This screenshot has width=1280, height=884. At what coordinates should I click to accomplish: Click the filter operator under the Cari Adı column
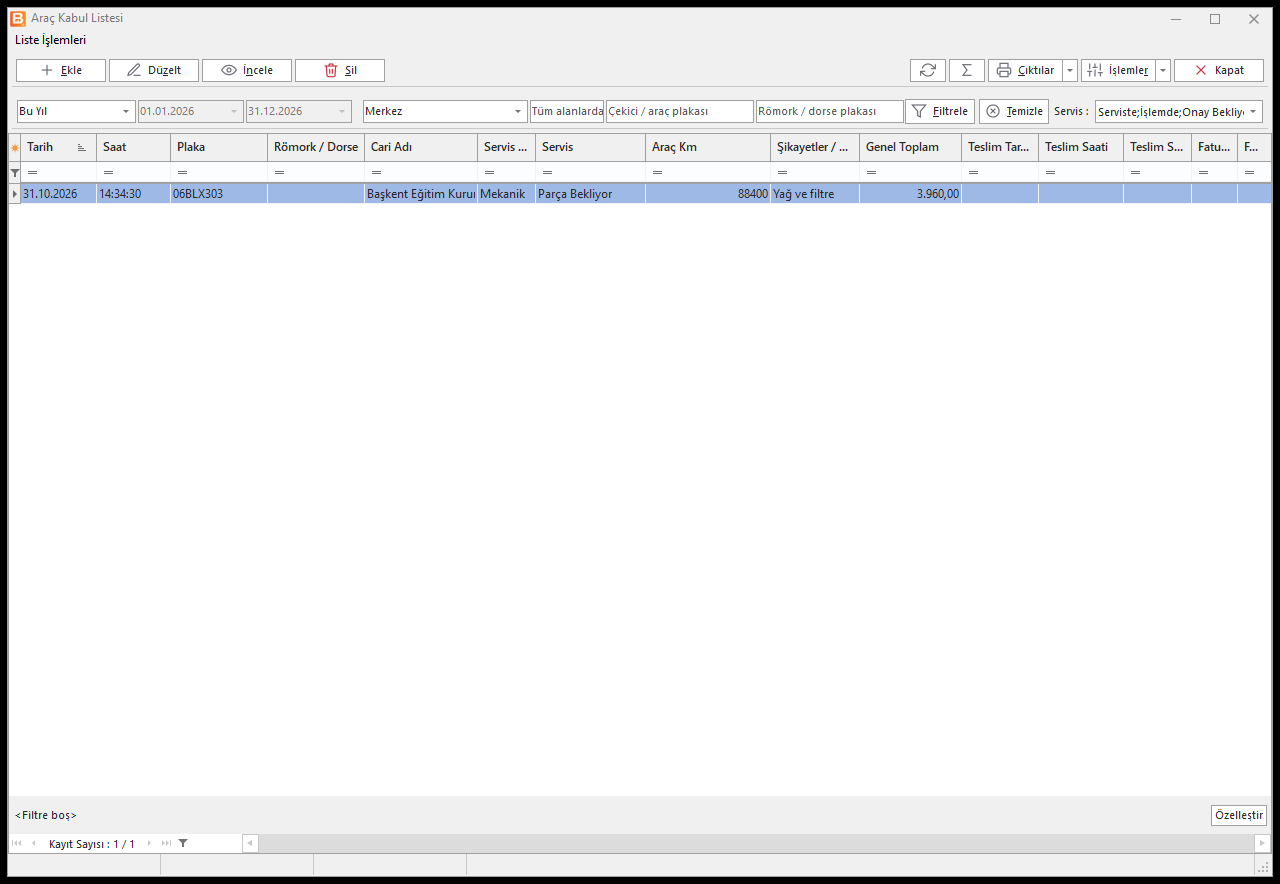tap(377, 173)
